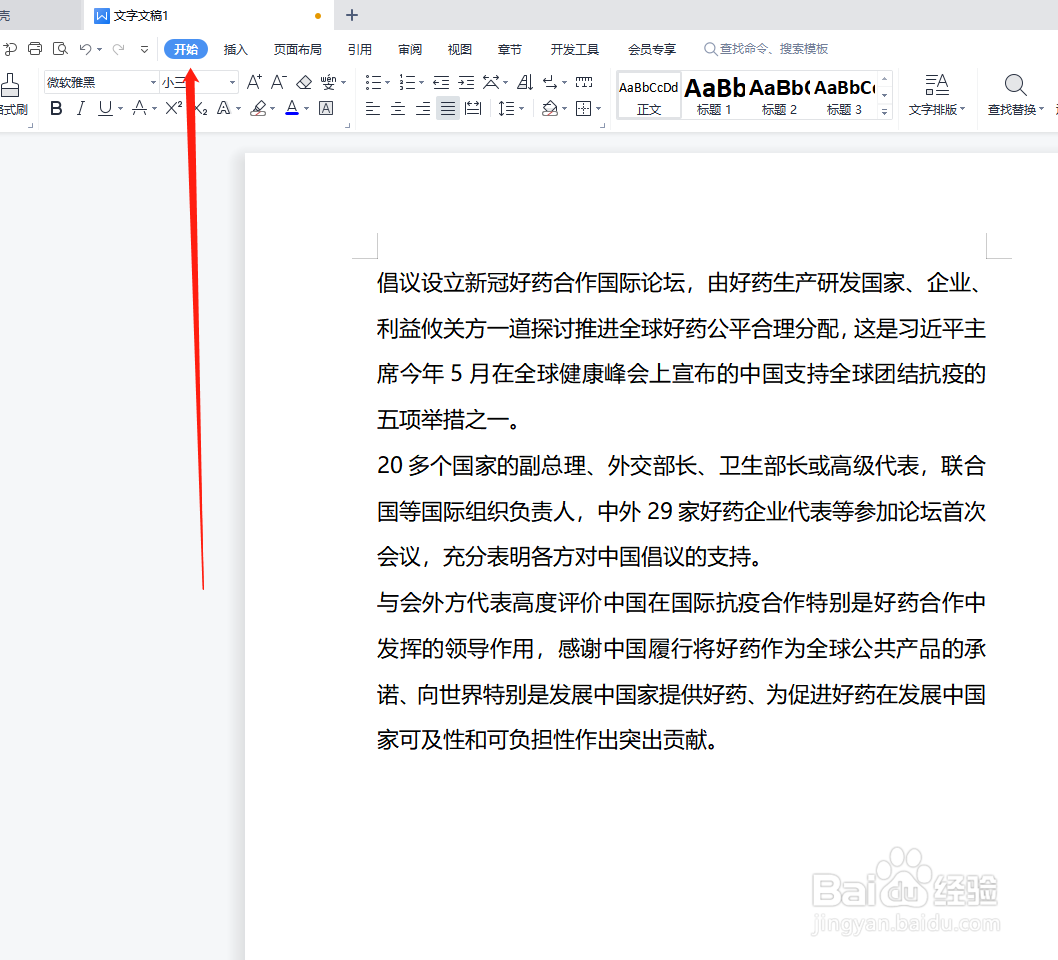
Task: Apply the 标题 1 style
Action: 715,95
